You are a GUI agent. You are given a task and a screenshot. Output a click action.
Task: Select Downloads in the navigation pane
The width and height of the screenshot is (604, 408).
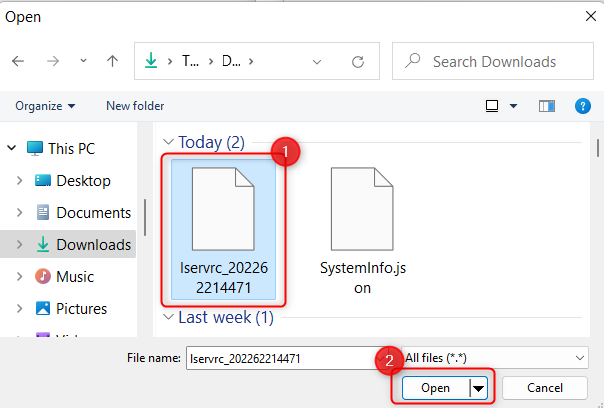pyautogui.click(x=93, y=245)
